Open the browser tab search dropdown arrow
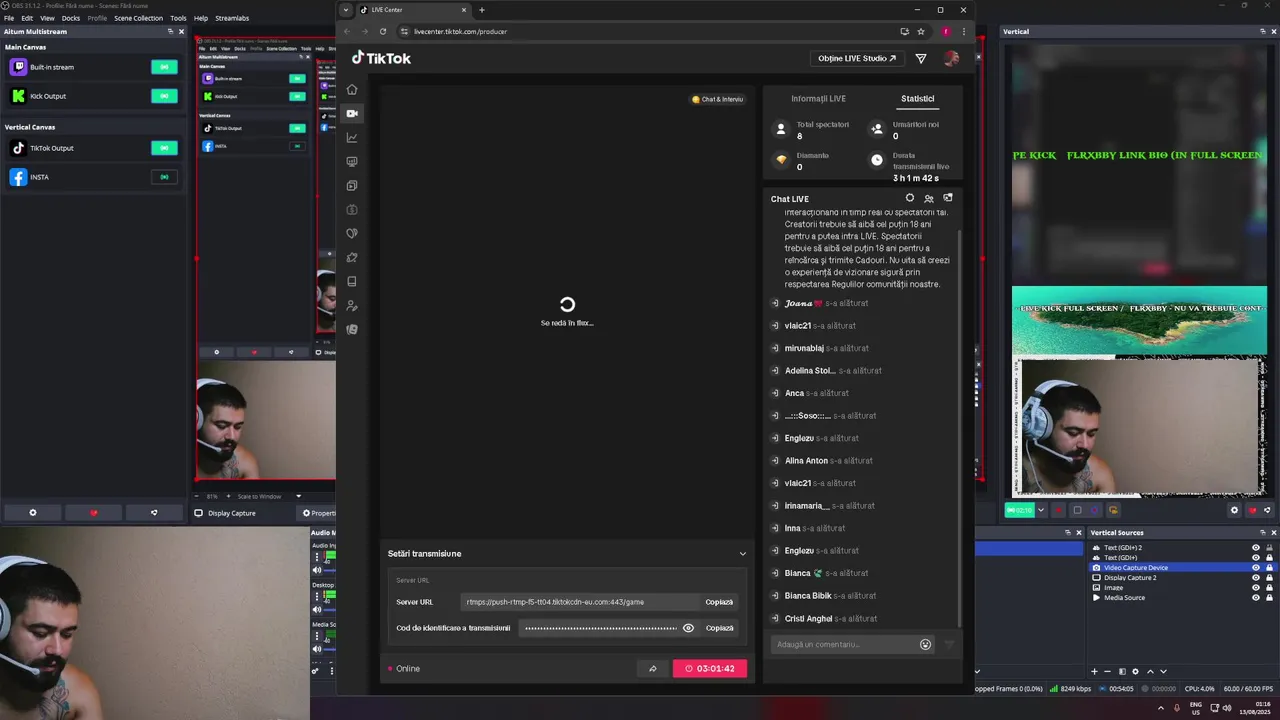The image size is (1280, 720). pyautogui.click(x=346, y=10)
